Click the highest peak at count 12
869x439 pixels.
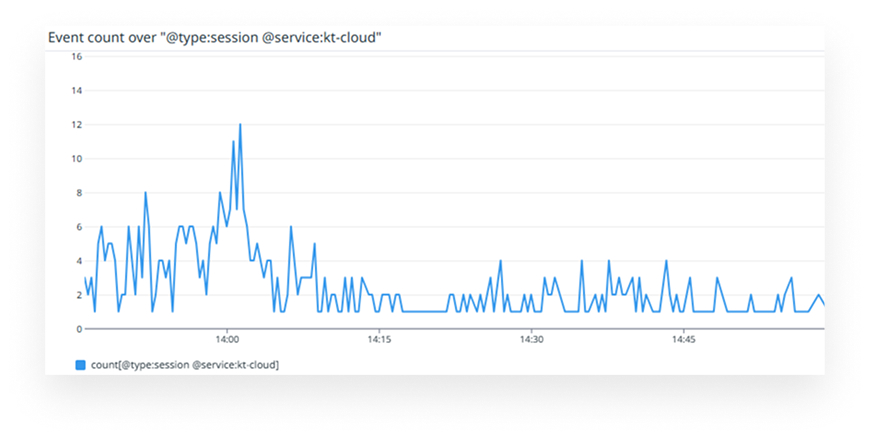[x=240, y=125]
